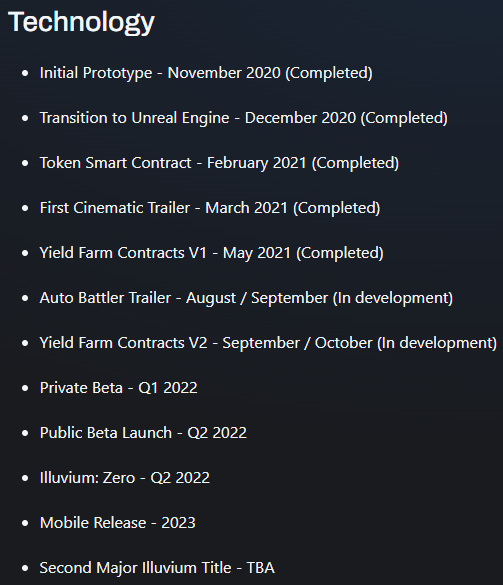This screenshot has width=503, height=585.
Task: Click bullet point beside Mobile Release
Action: point(25,523)
